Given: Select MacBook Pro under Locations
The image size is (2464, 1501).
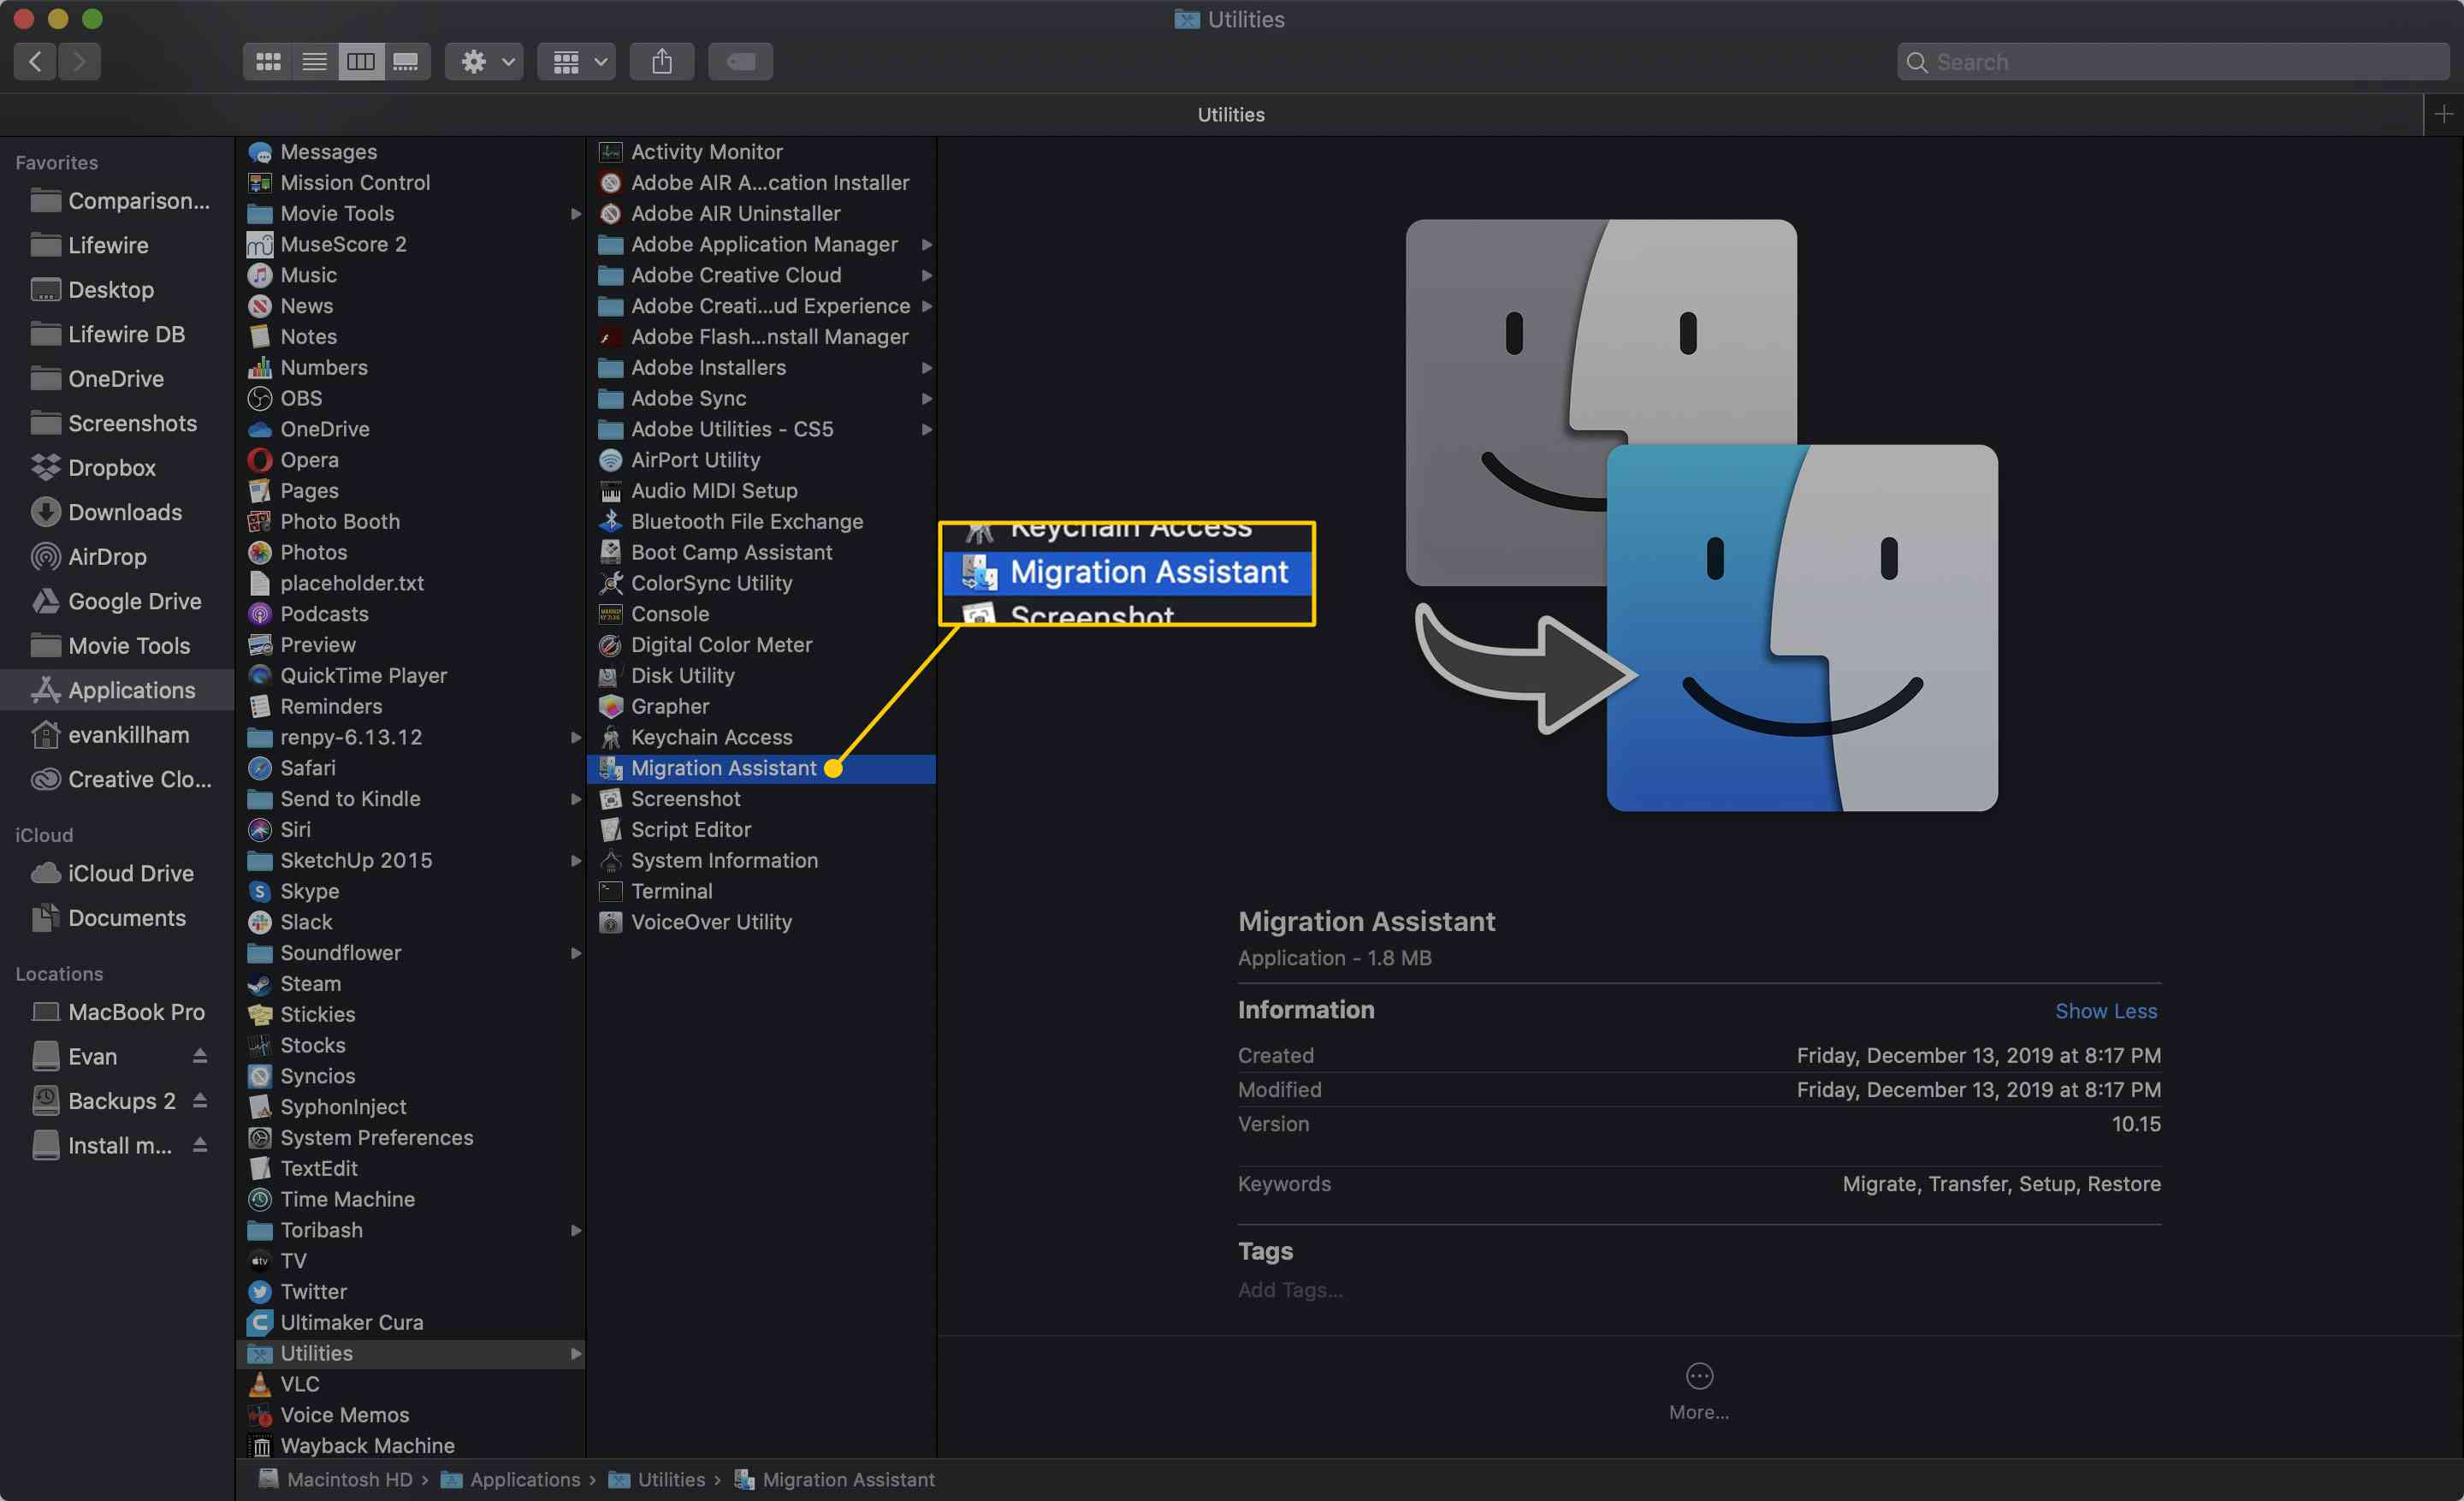Looking at the screenshot, I should tap(117, 1012).
